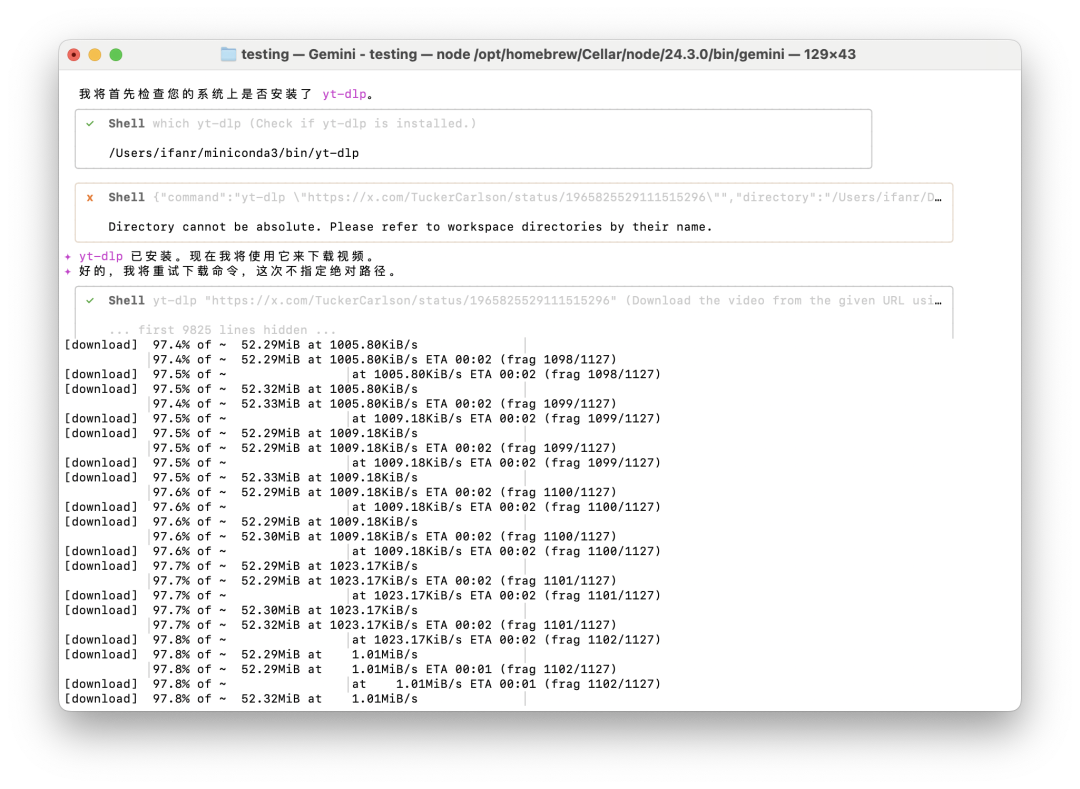Click the first output line "97.4% of ~ 52.29MiB at 1005.80KiB/s"
1080x789 pixels.
(x=241, y=345)
